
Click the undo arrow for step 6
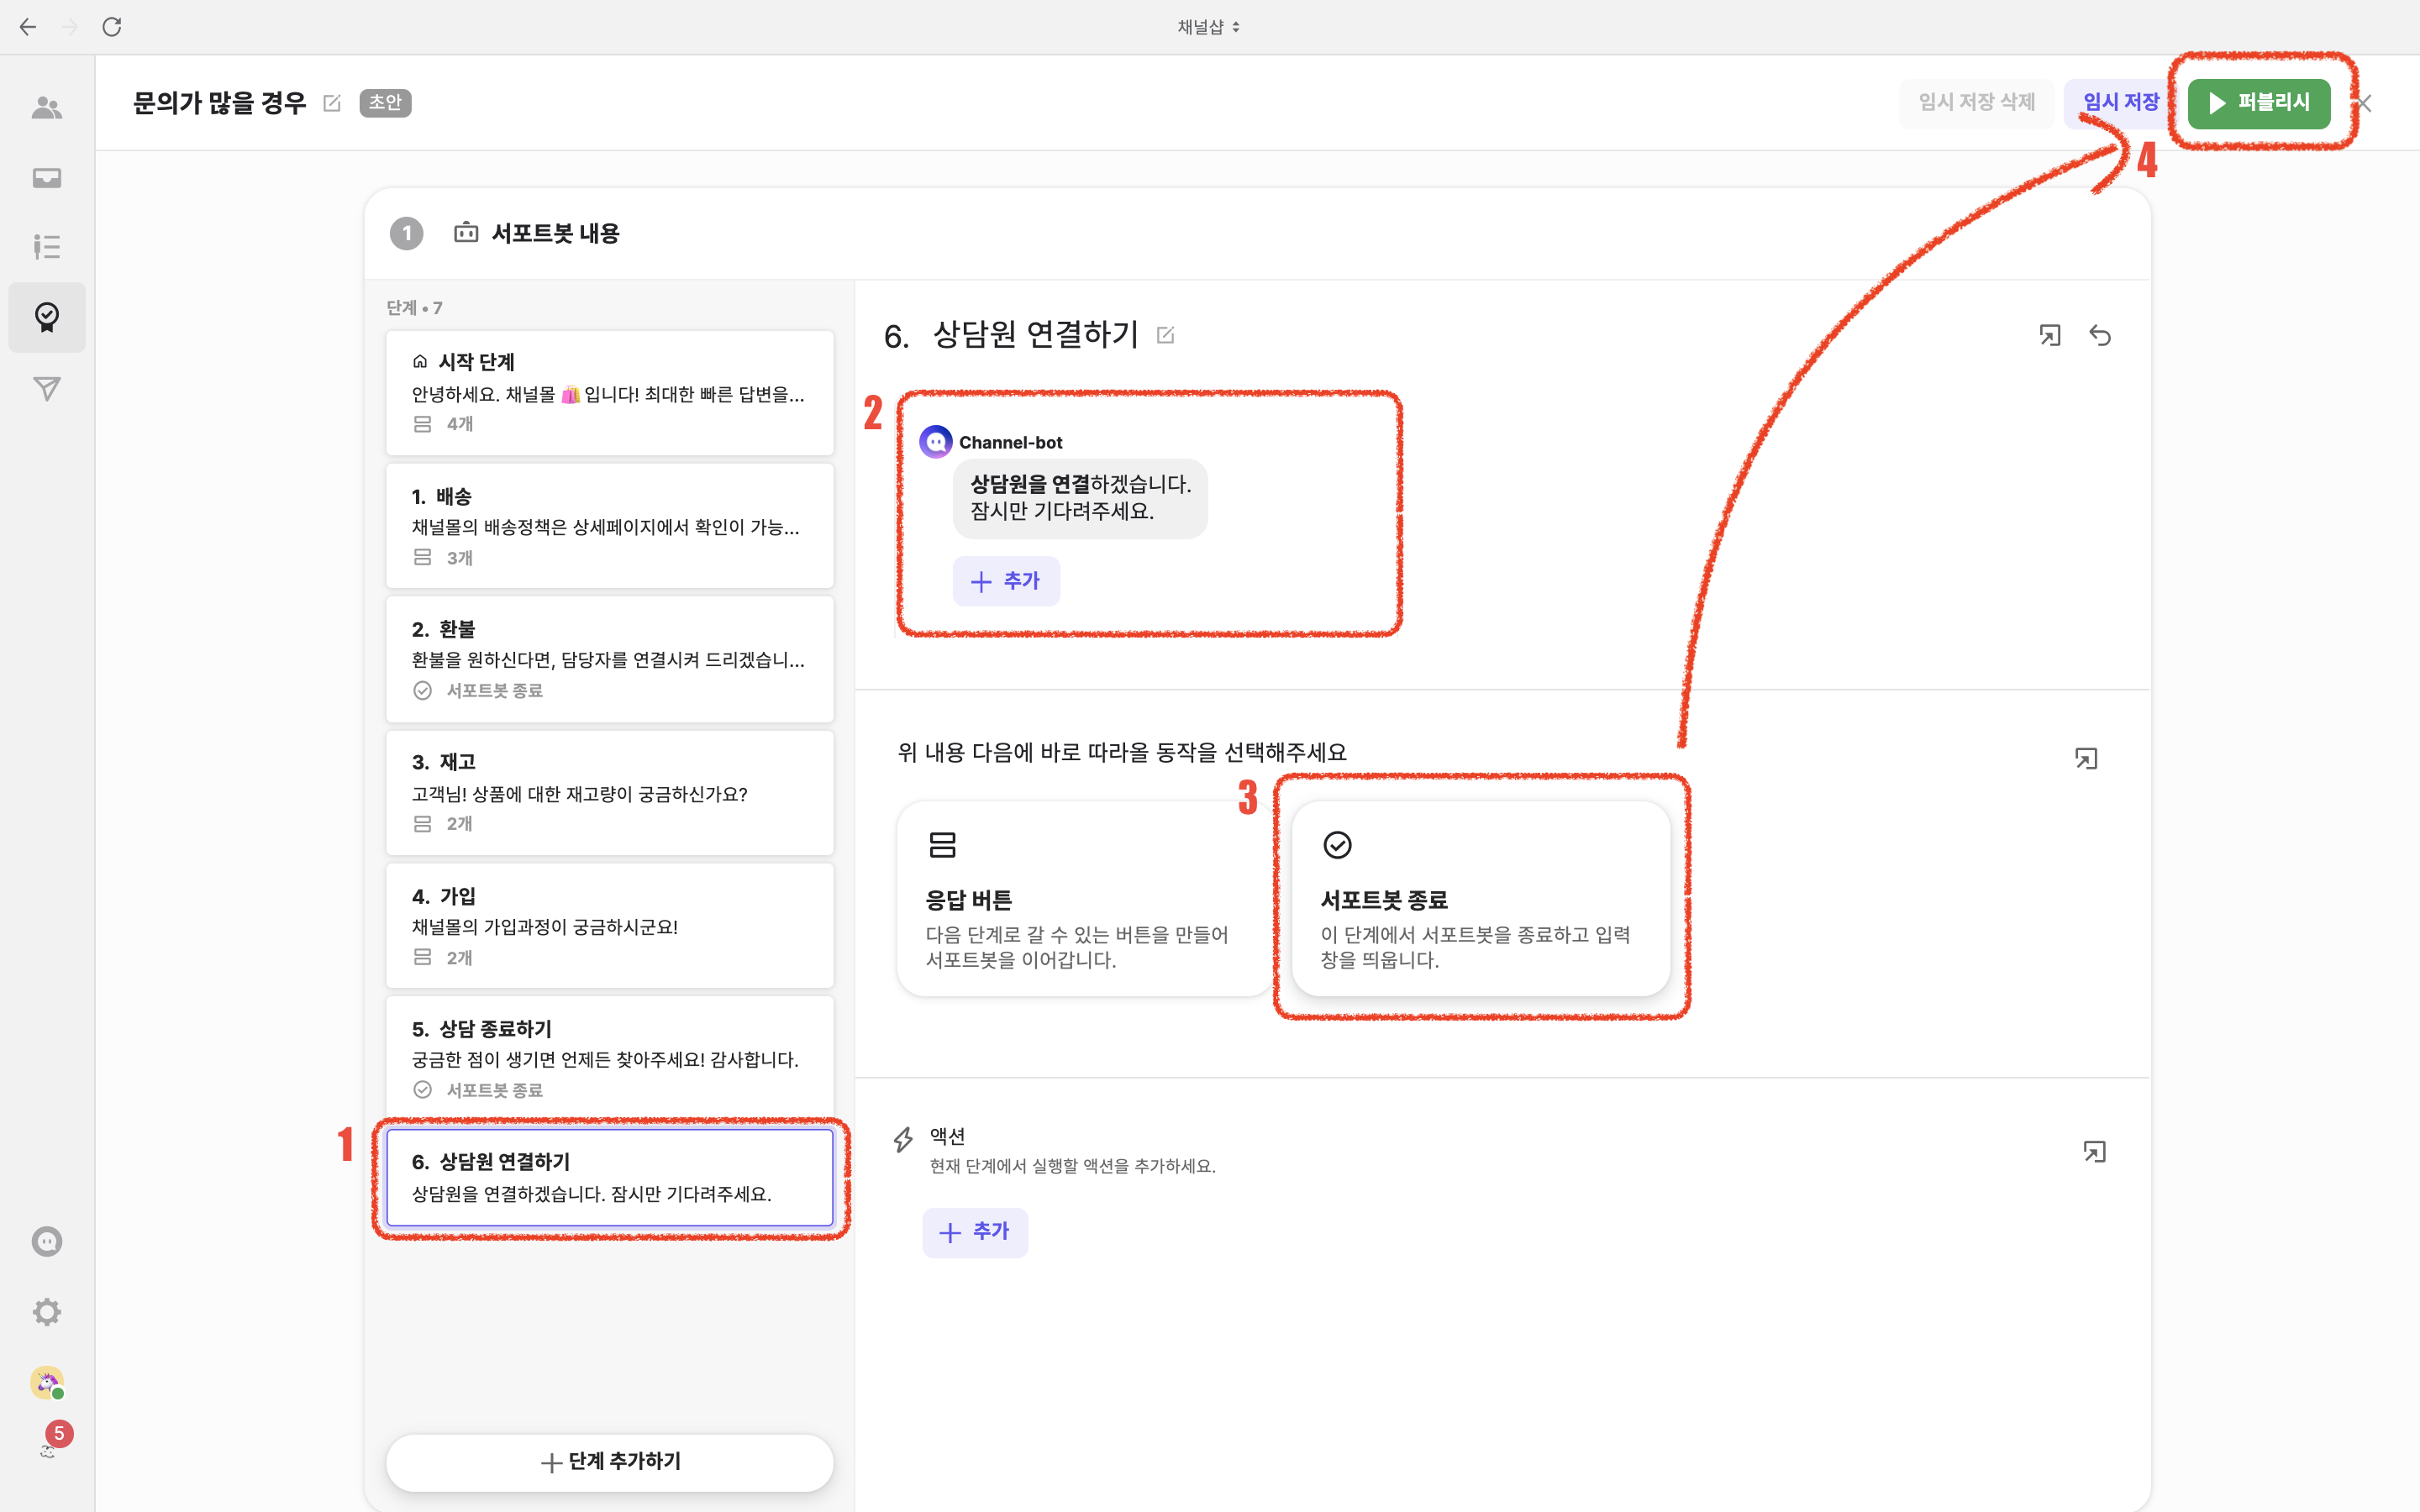pos(2100,336)
